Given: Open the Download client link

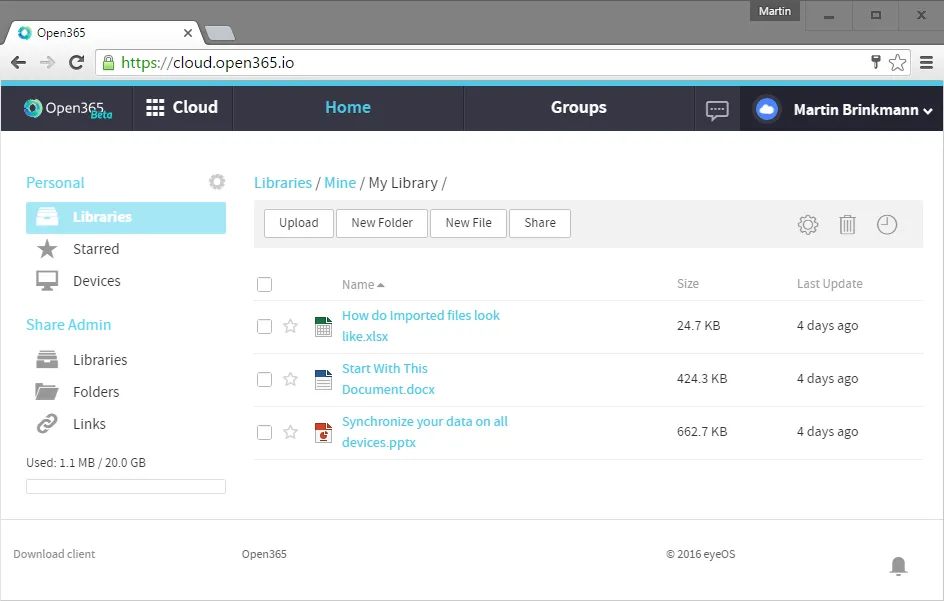Looking at the screenshot, I should (53, 553).
